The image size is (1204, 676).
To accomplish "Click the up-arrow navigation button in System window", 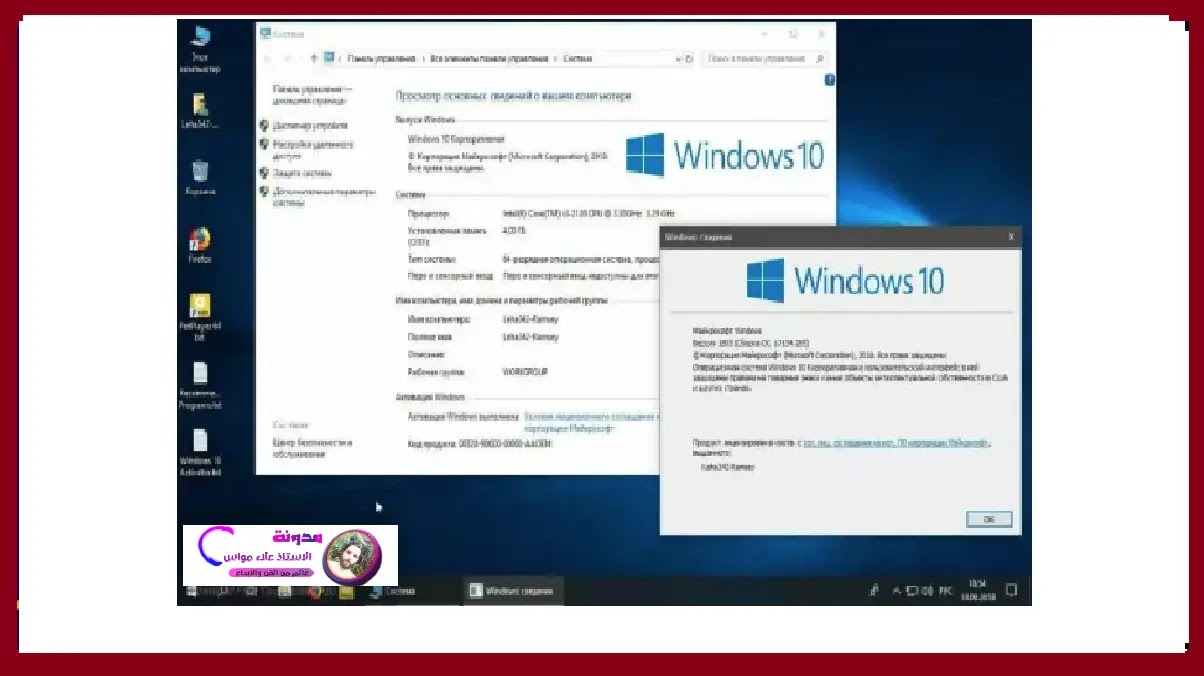I will pyautogui.click(x=314, y=59).
